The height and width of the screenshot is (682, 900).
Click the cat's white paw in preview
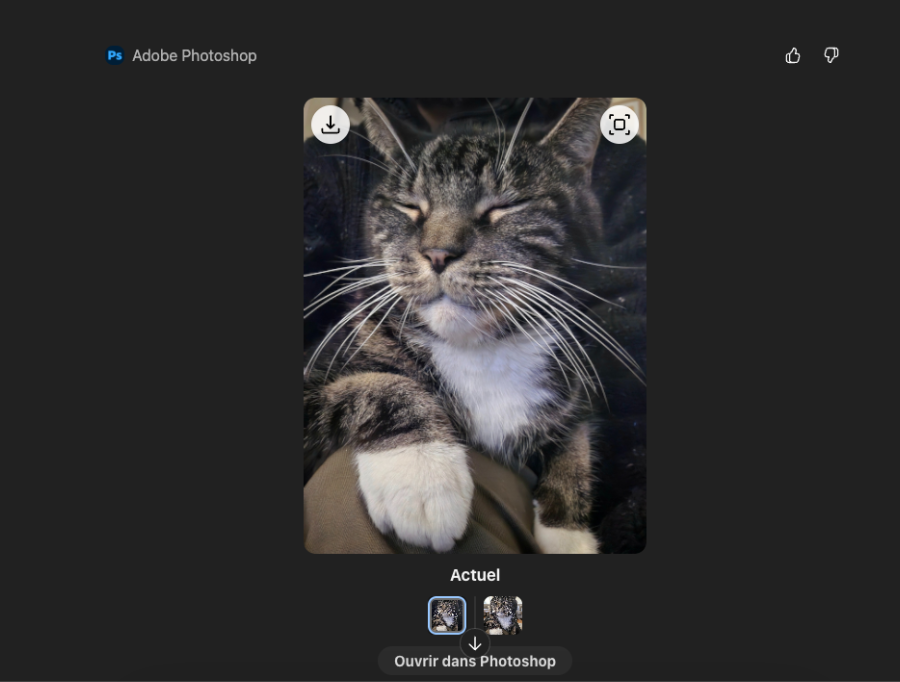pos(414,493)
